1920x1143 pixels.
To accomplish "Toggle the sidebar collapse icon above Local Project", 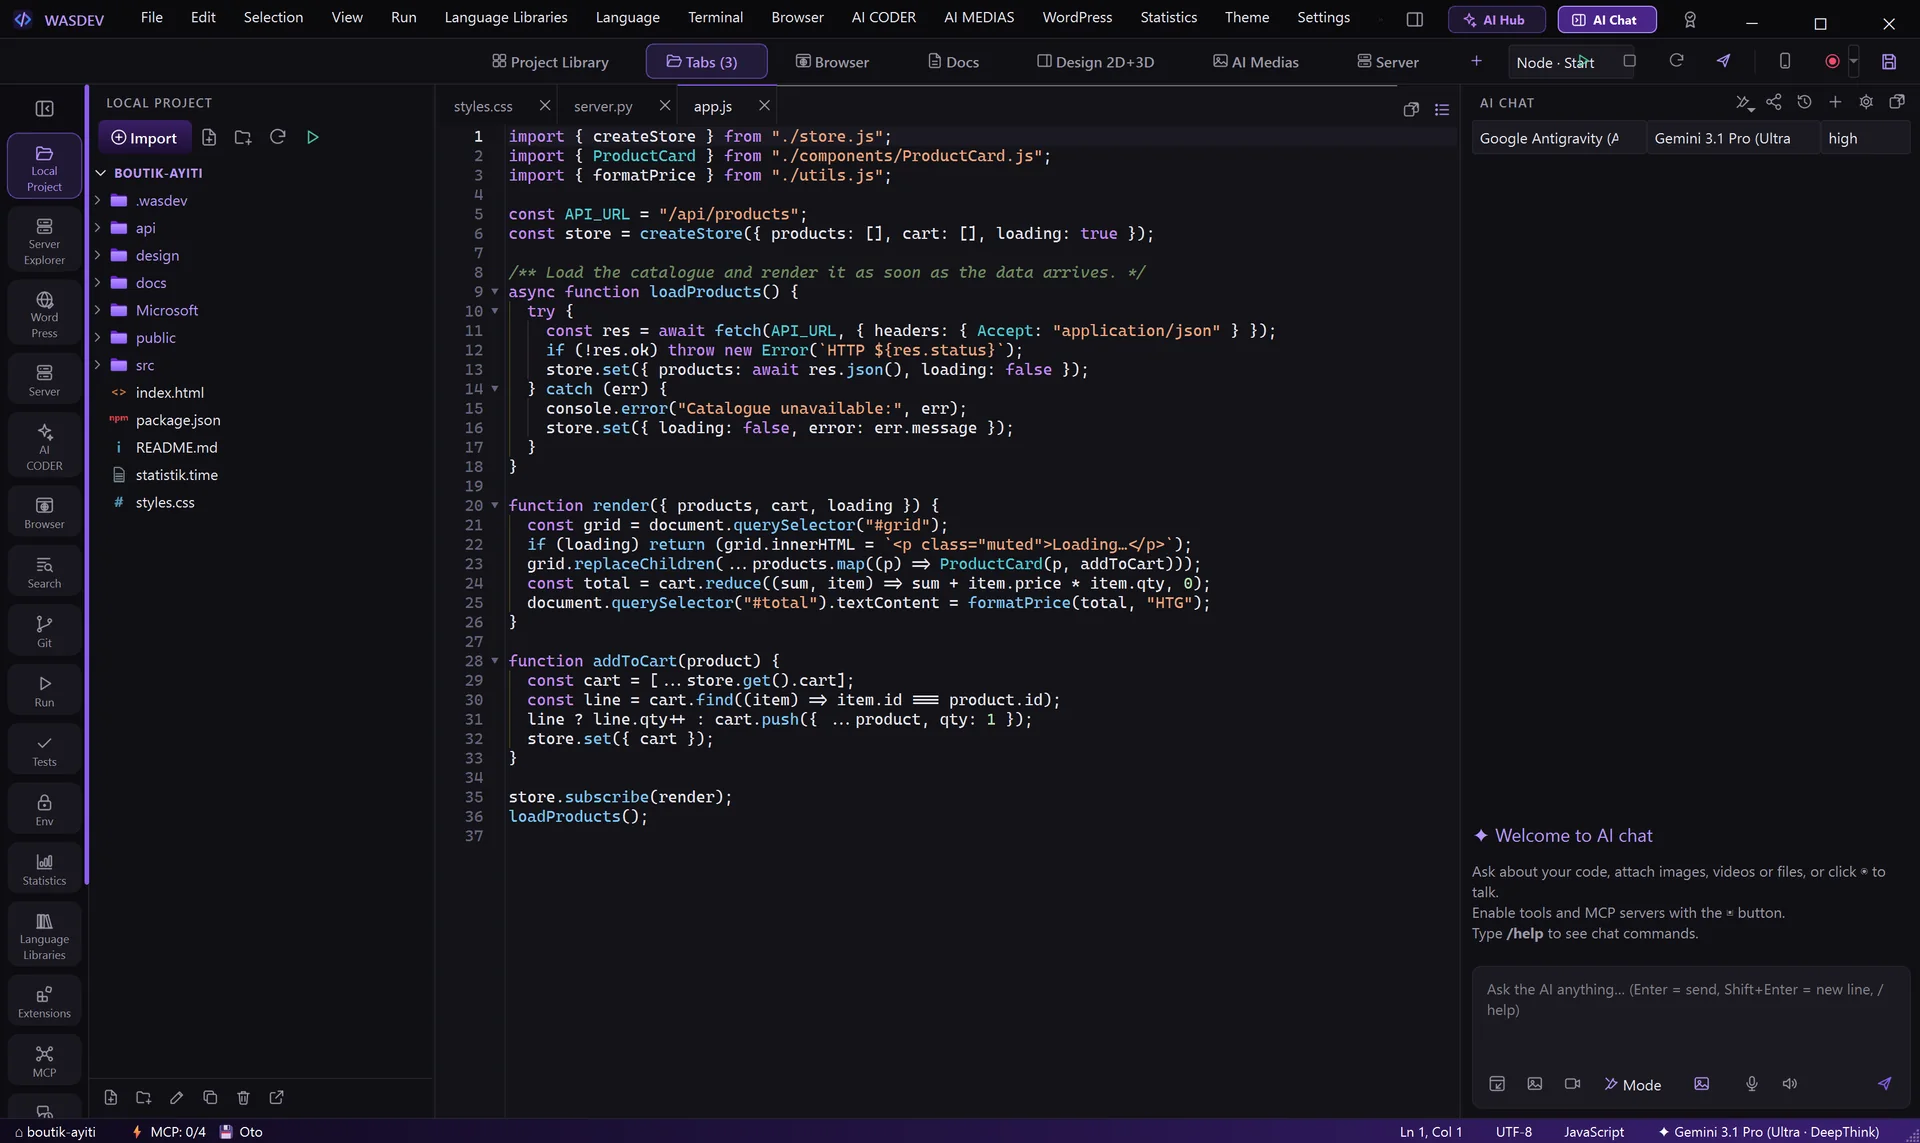I will (x=45, y=108).
